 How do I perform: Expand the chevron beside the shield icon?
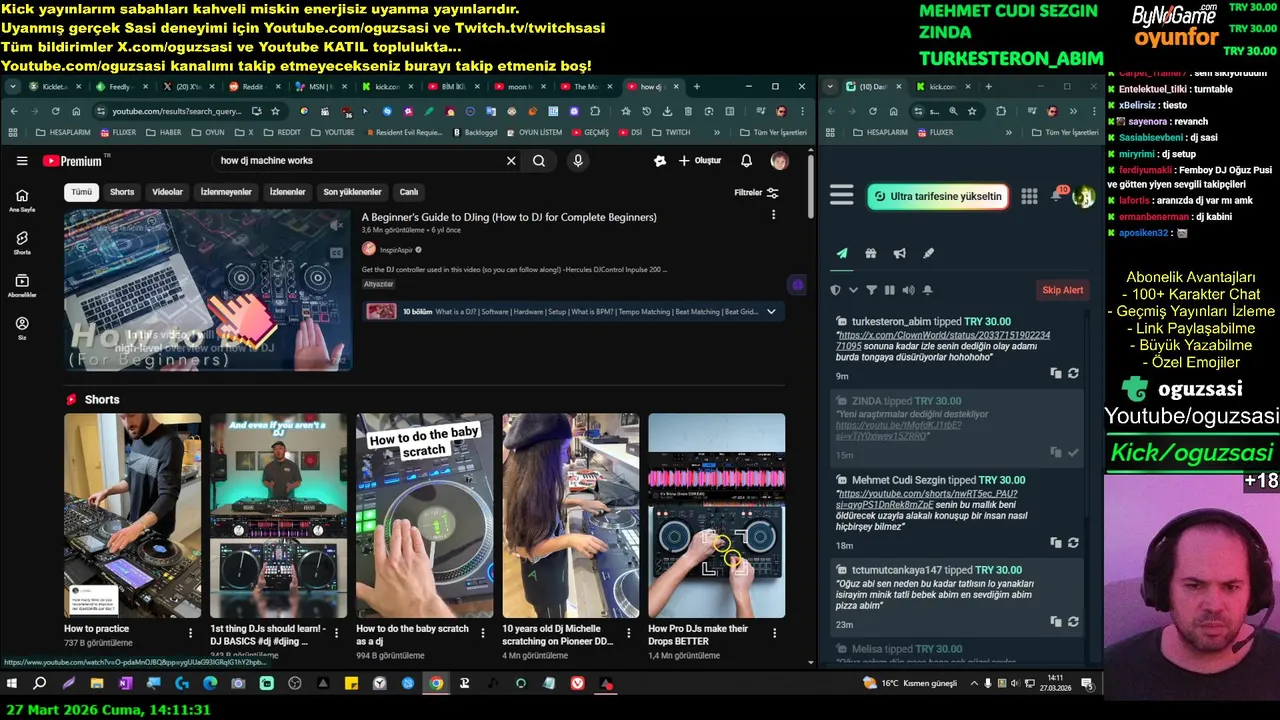point(853,290)
